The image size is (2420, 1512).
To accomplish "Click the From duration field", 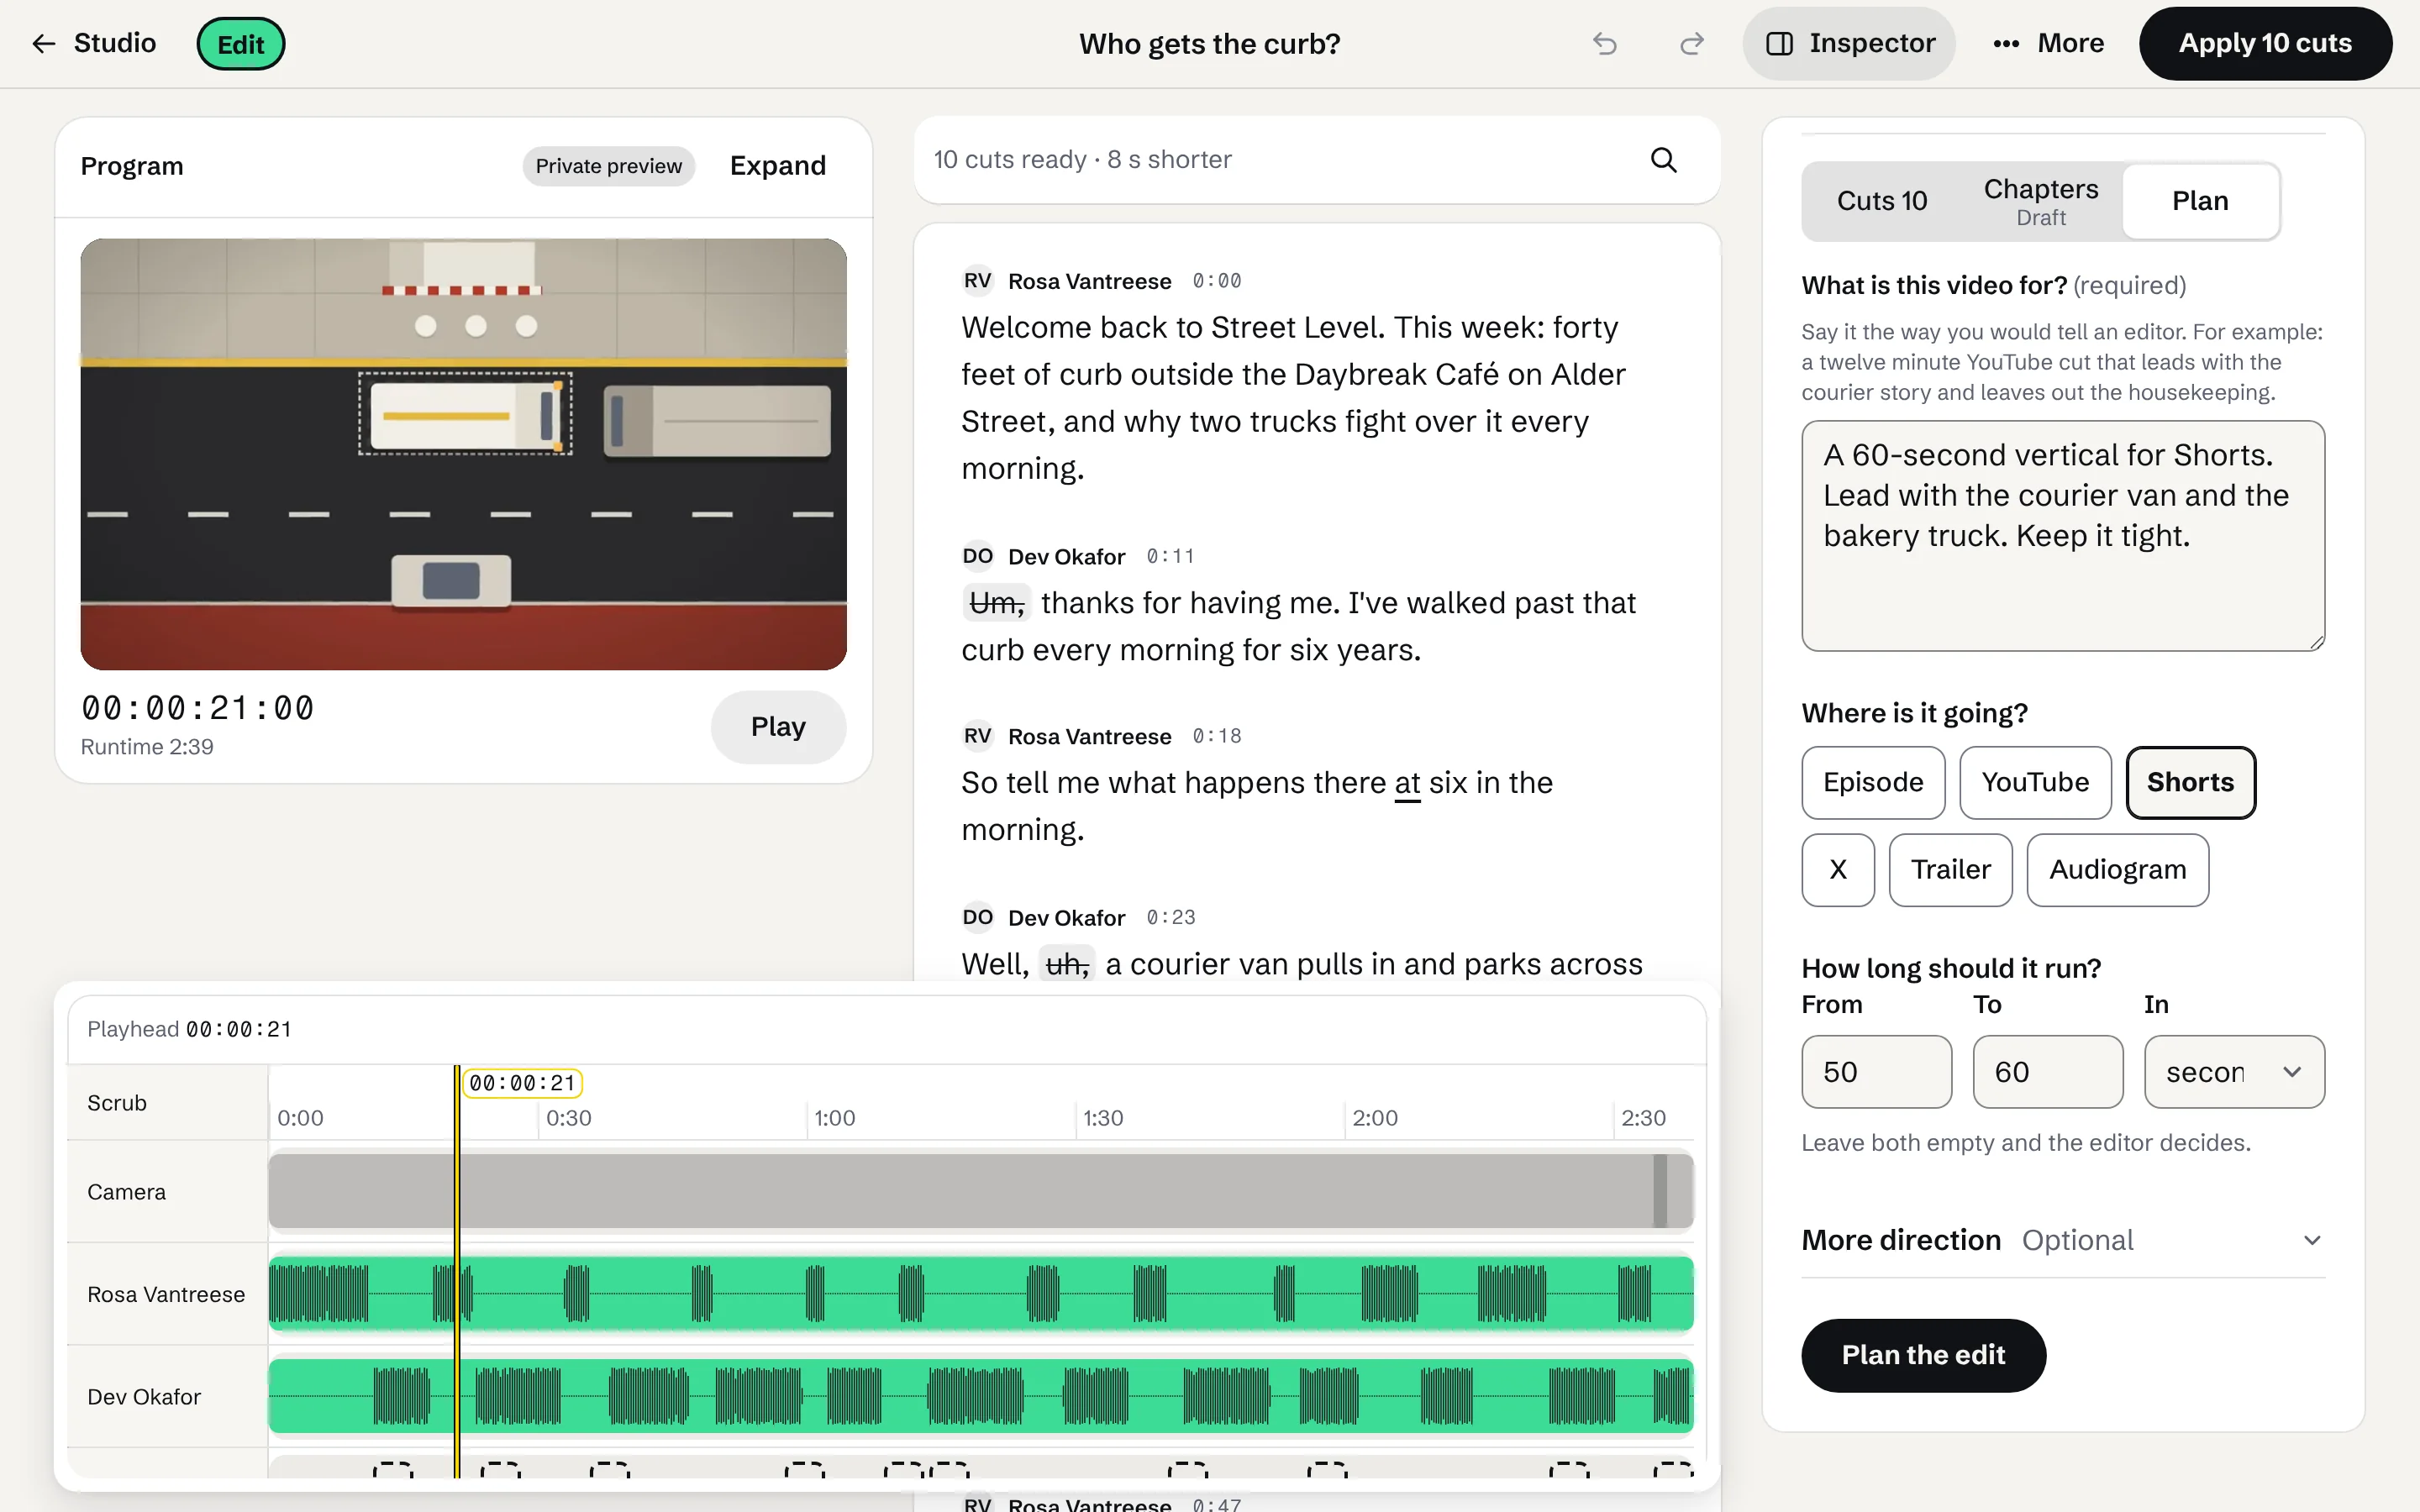I will pyautogui.click(x=1876, y=1072).
